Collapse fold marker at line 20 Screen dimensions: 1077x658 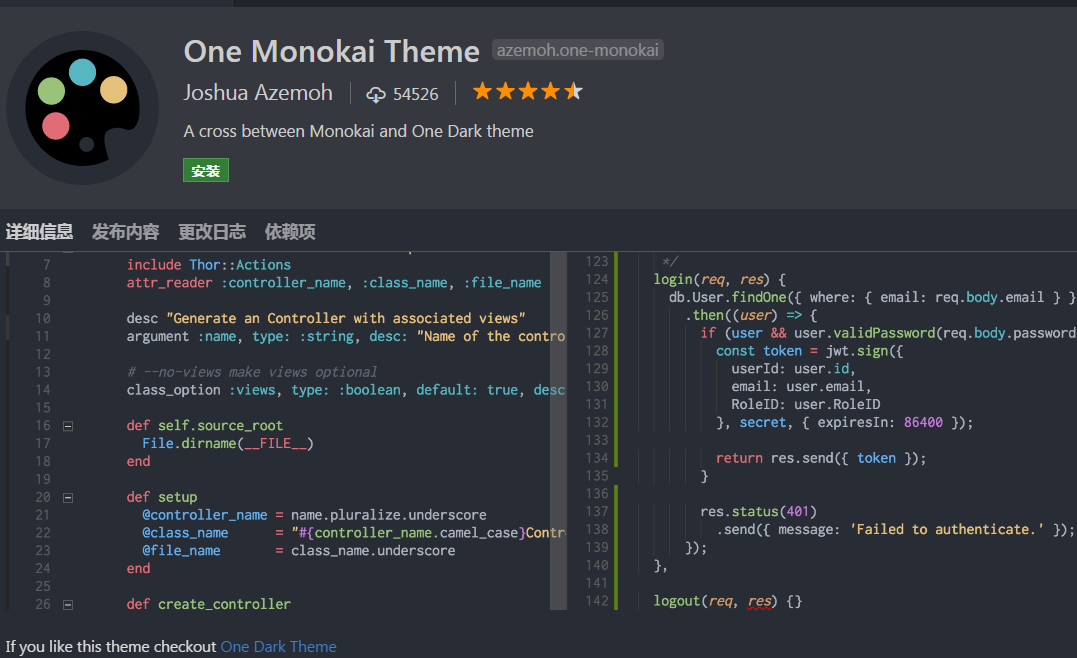[x=68, y=497]
